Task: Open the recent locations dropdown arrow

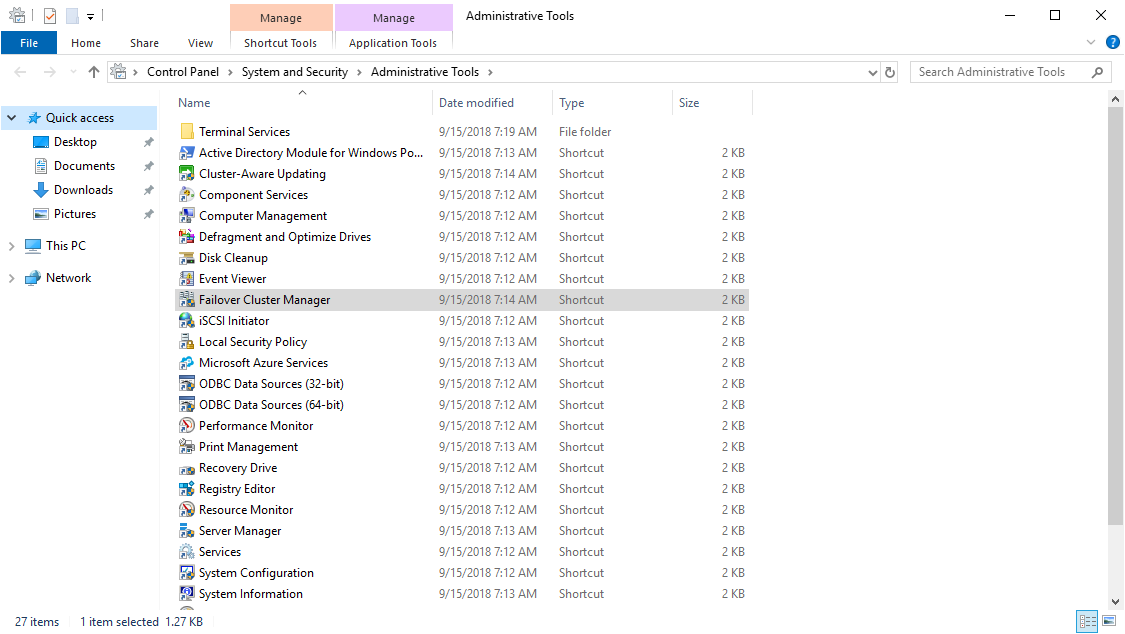Action: point(72,72)
